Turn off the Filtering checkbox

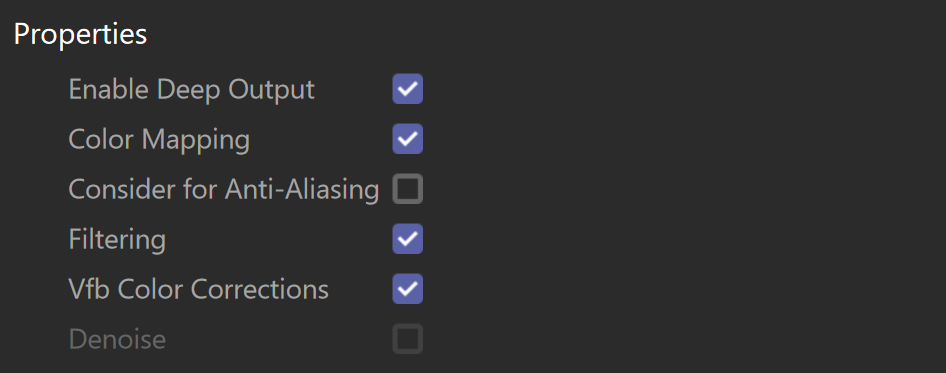[x=408, y=239]
